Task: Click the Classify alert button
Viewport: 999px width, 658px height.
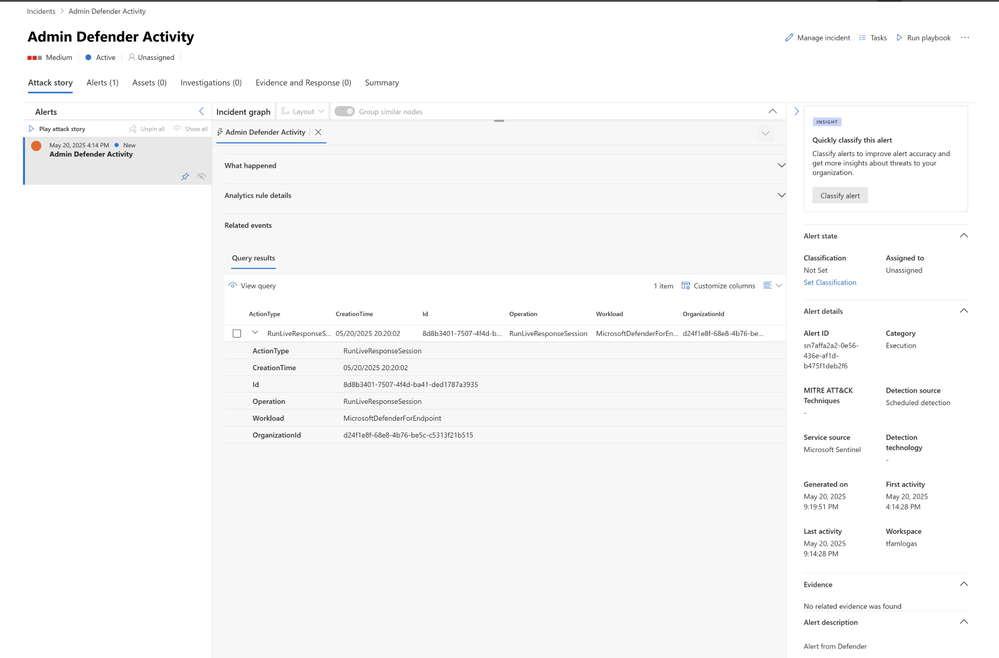Action: 840,196
